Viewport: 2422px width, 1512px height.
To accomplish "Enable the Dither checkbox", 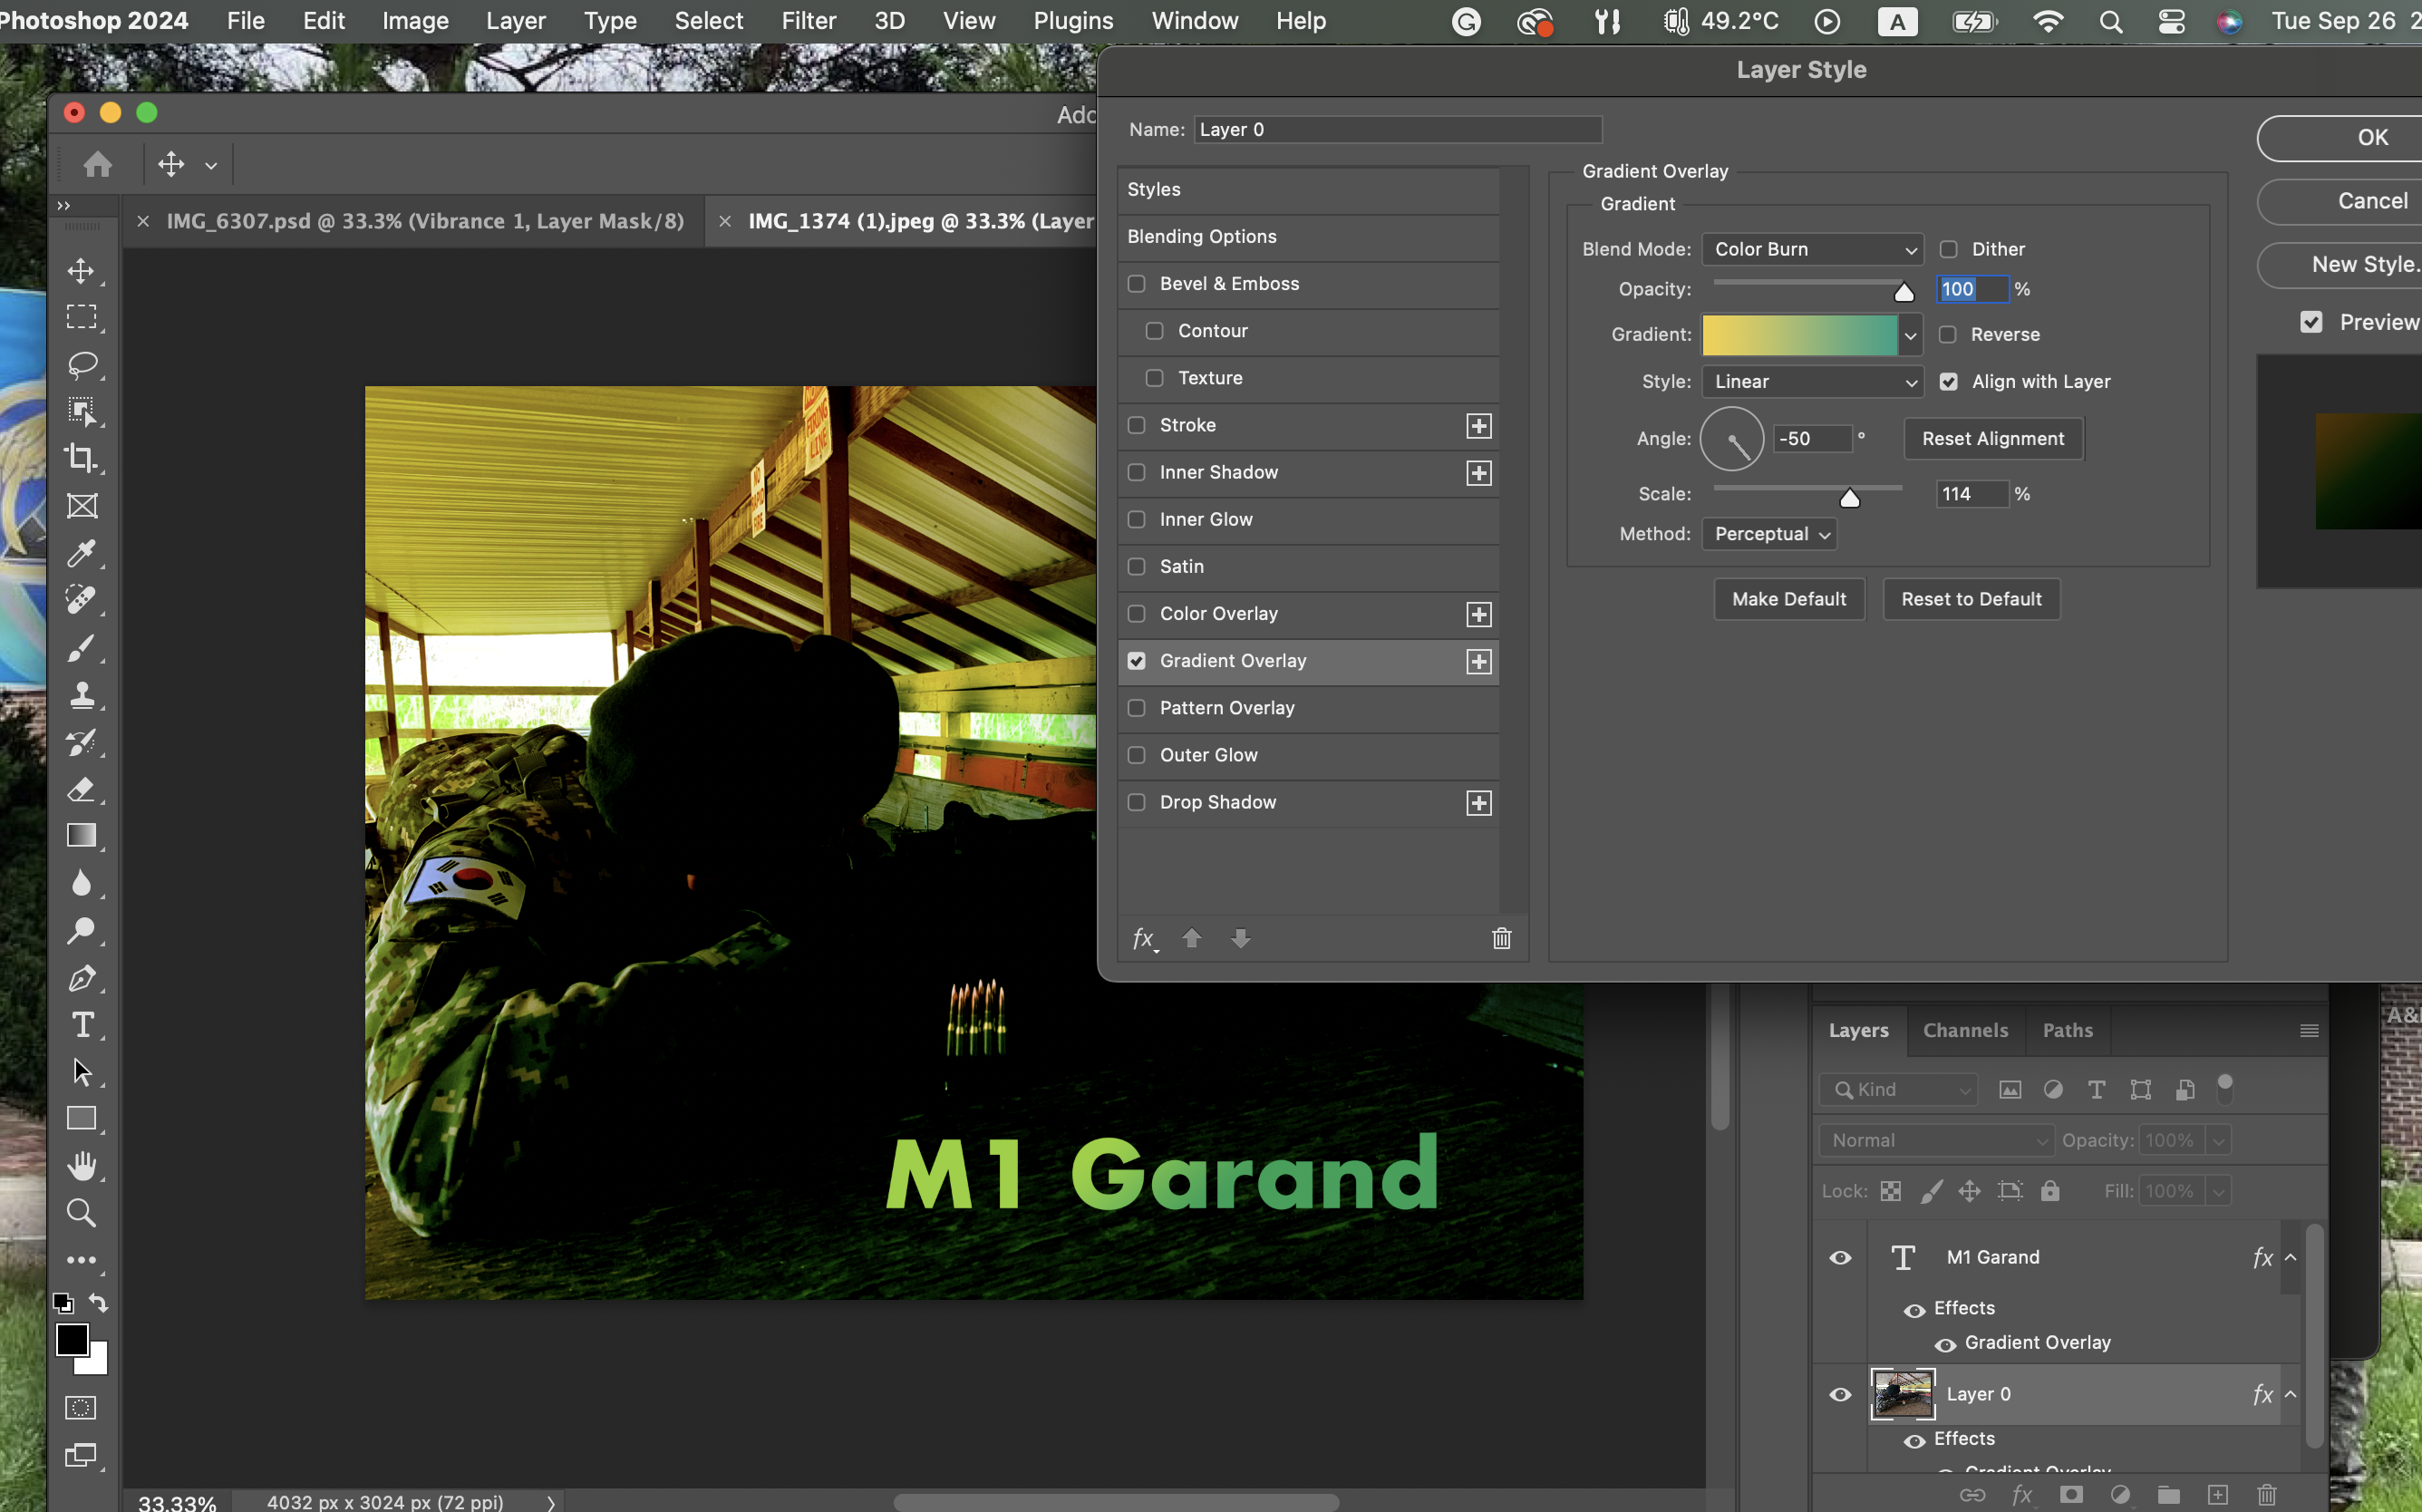I will [x=1948, y=249].
